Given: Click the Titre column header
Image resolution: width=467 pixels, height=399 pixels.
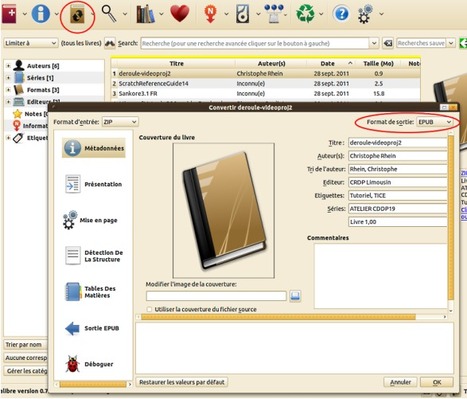Looking at the screenshot, I should tap(177, 63).
